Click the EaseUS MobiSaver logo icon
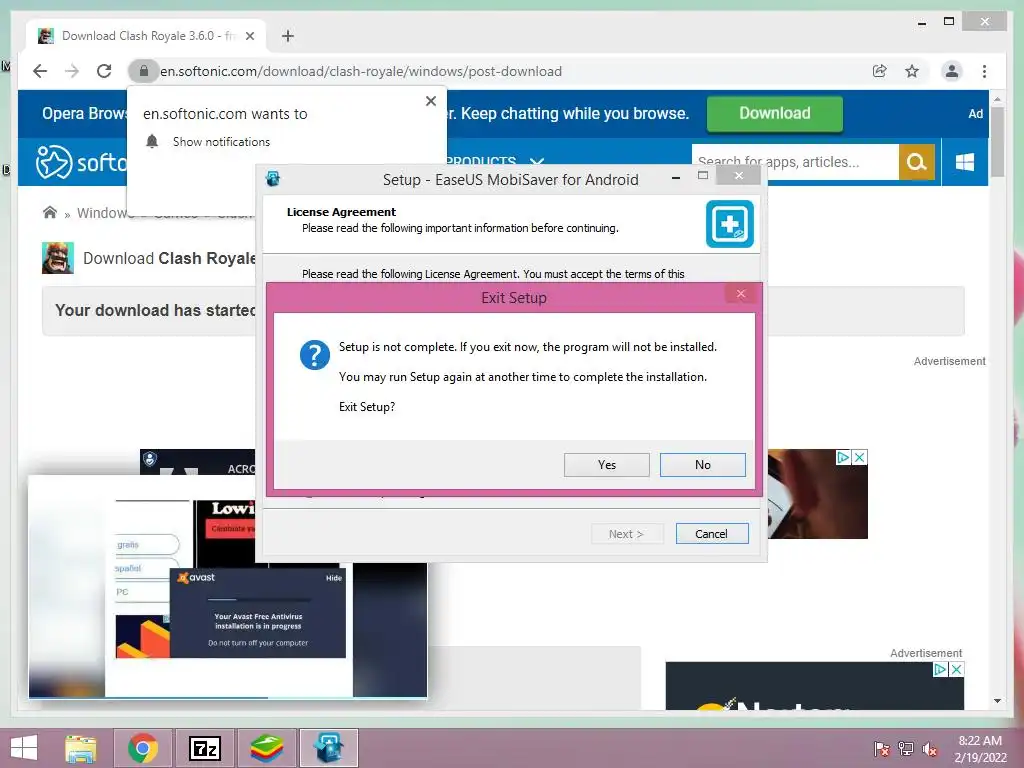This screenshot has height=768, width=1024. pyautogui.click(x=729, y=224)
